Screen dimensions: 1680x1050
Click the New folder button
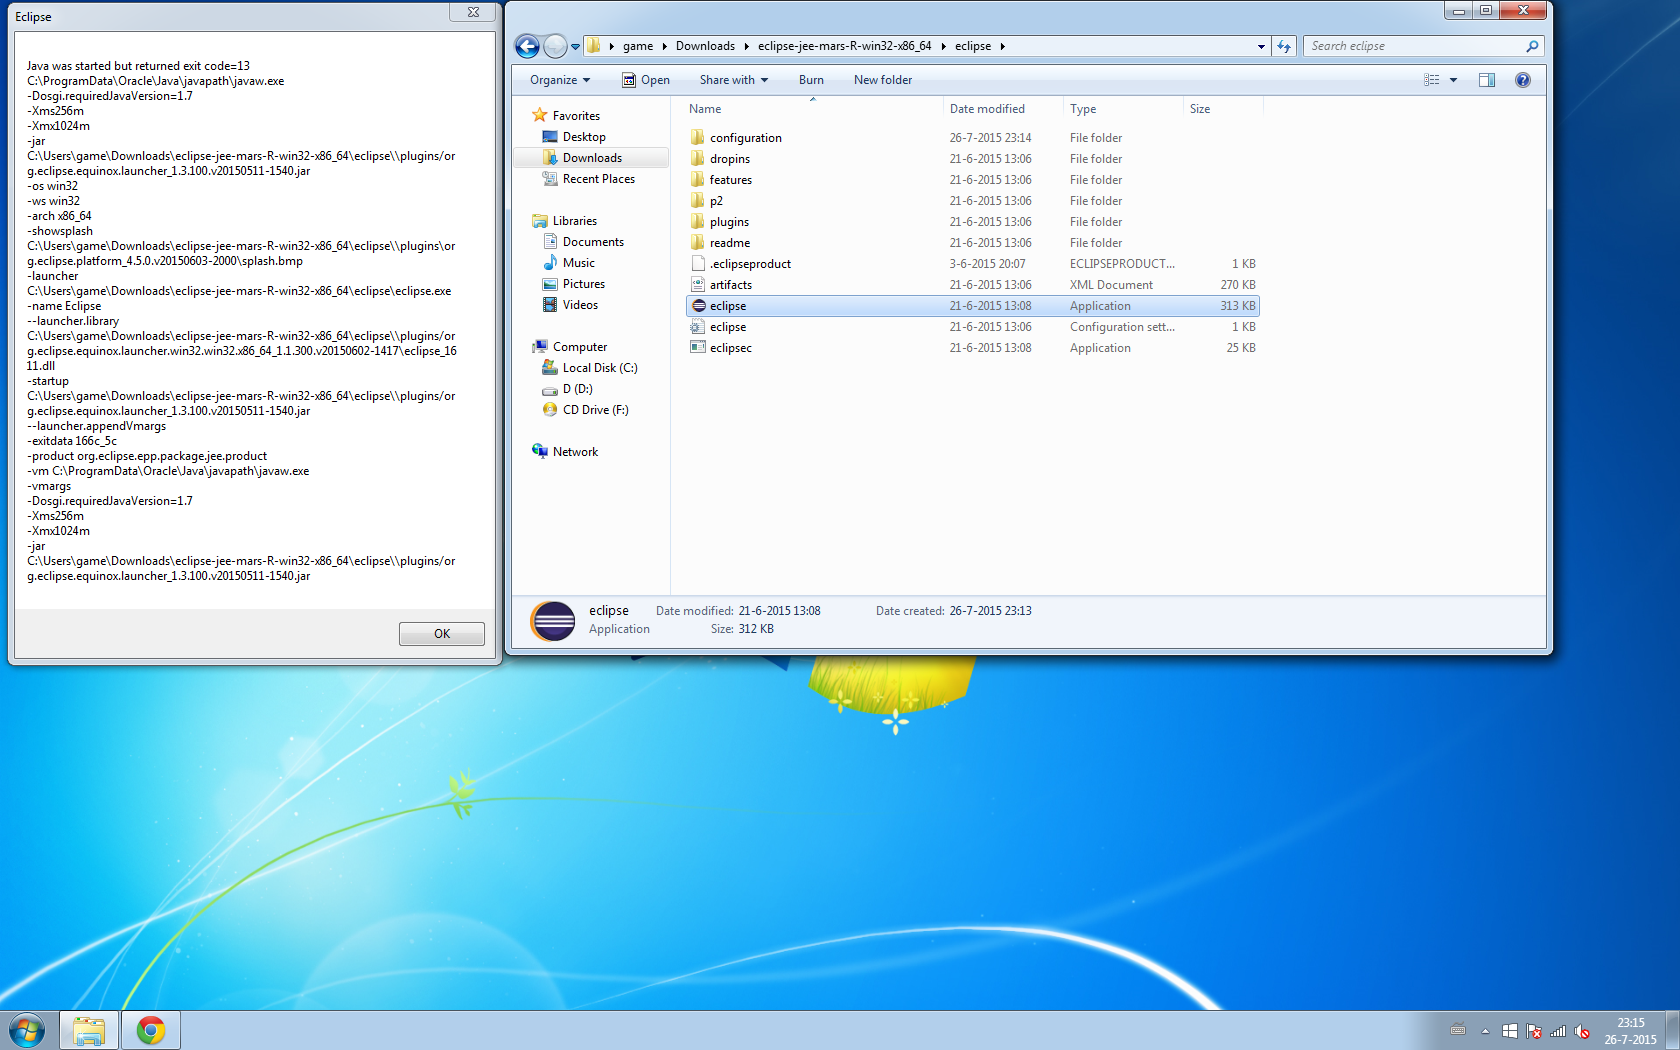(883, 80)
